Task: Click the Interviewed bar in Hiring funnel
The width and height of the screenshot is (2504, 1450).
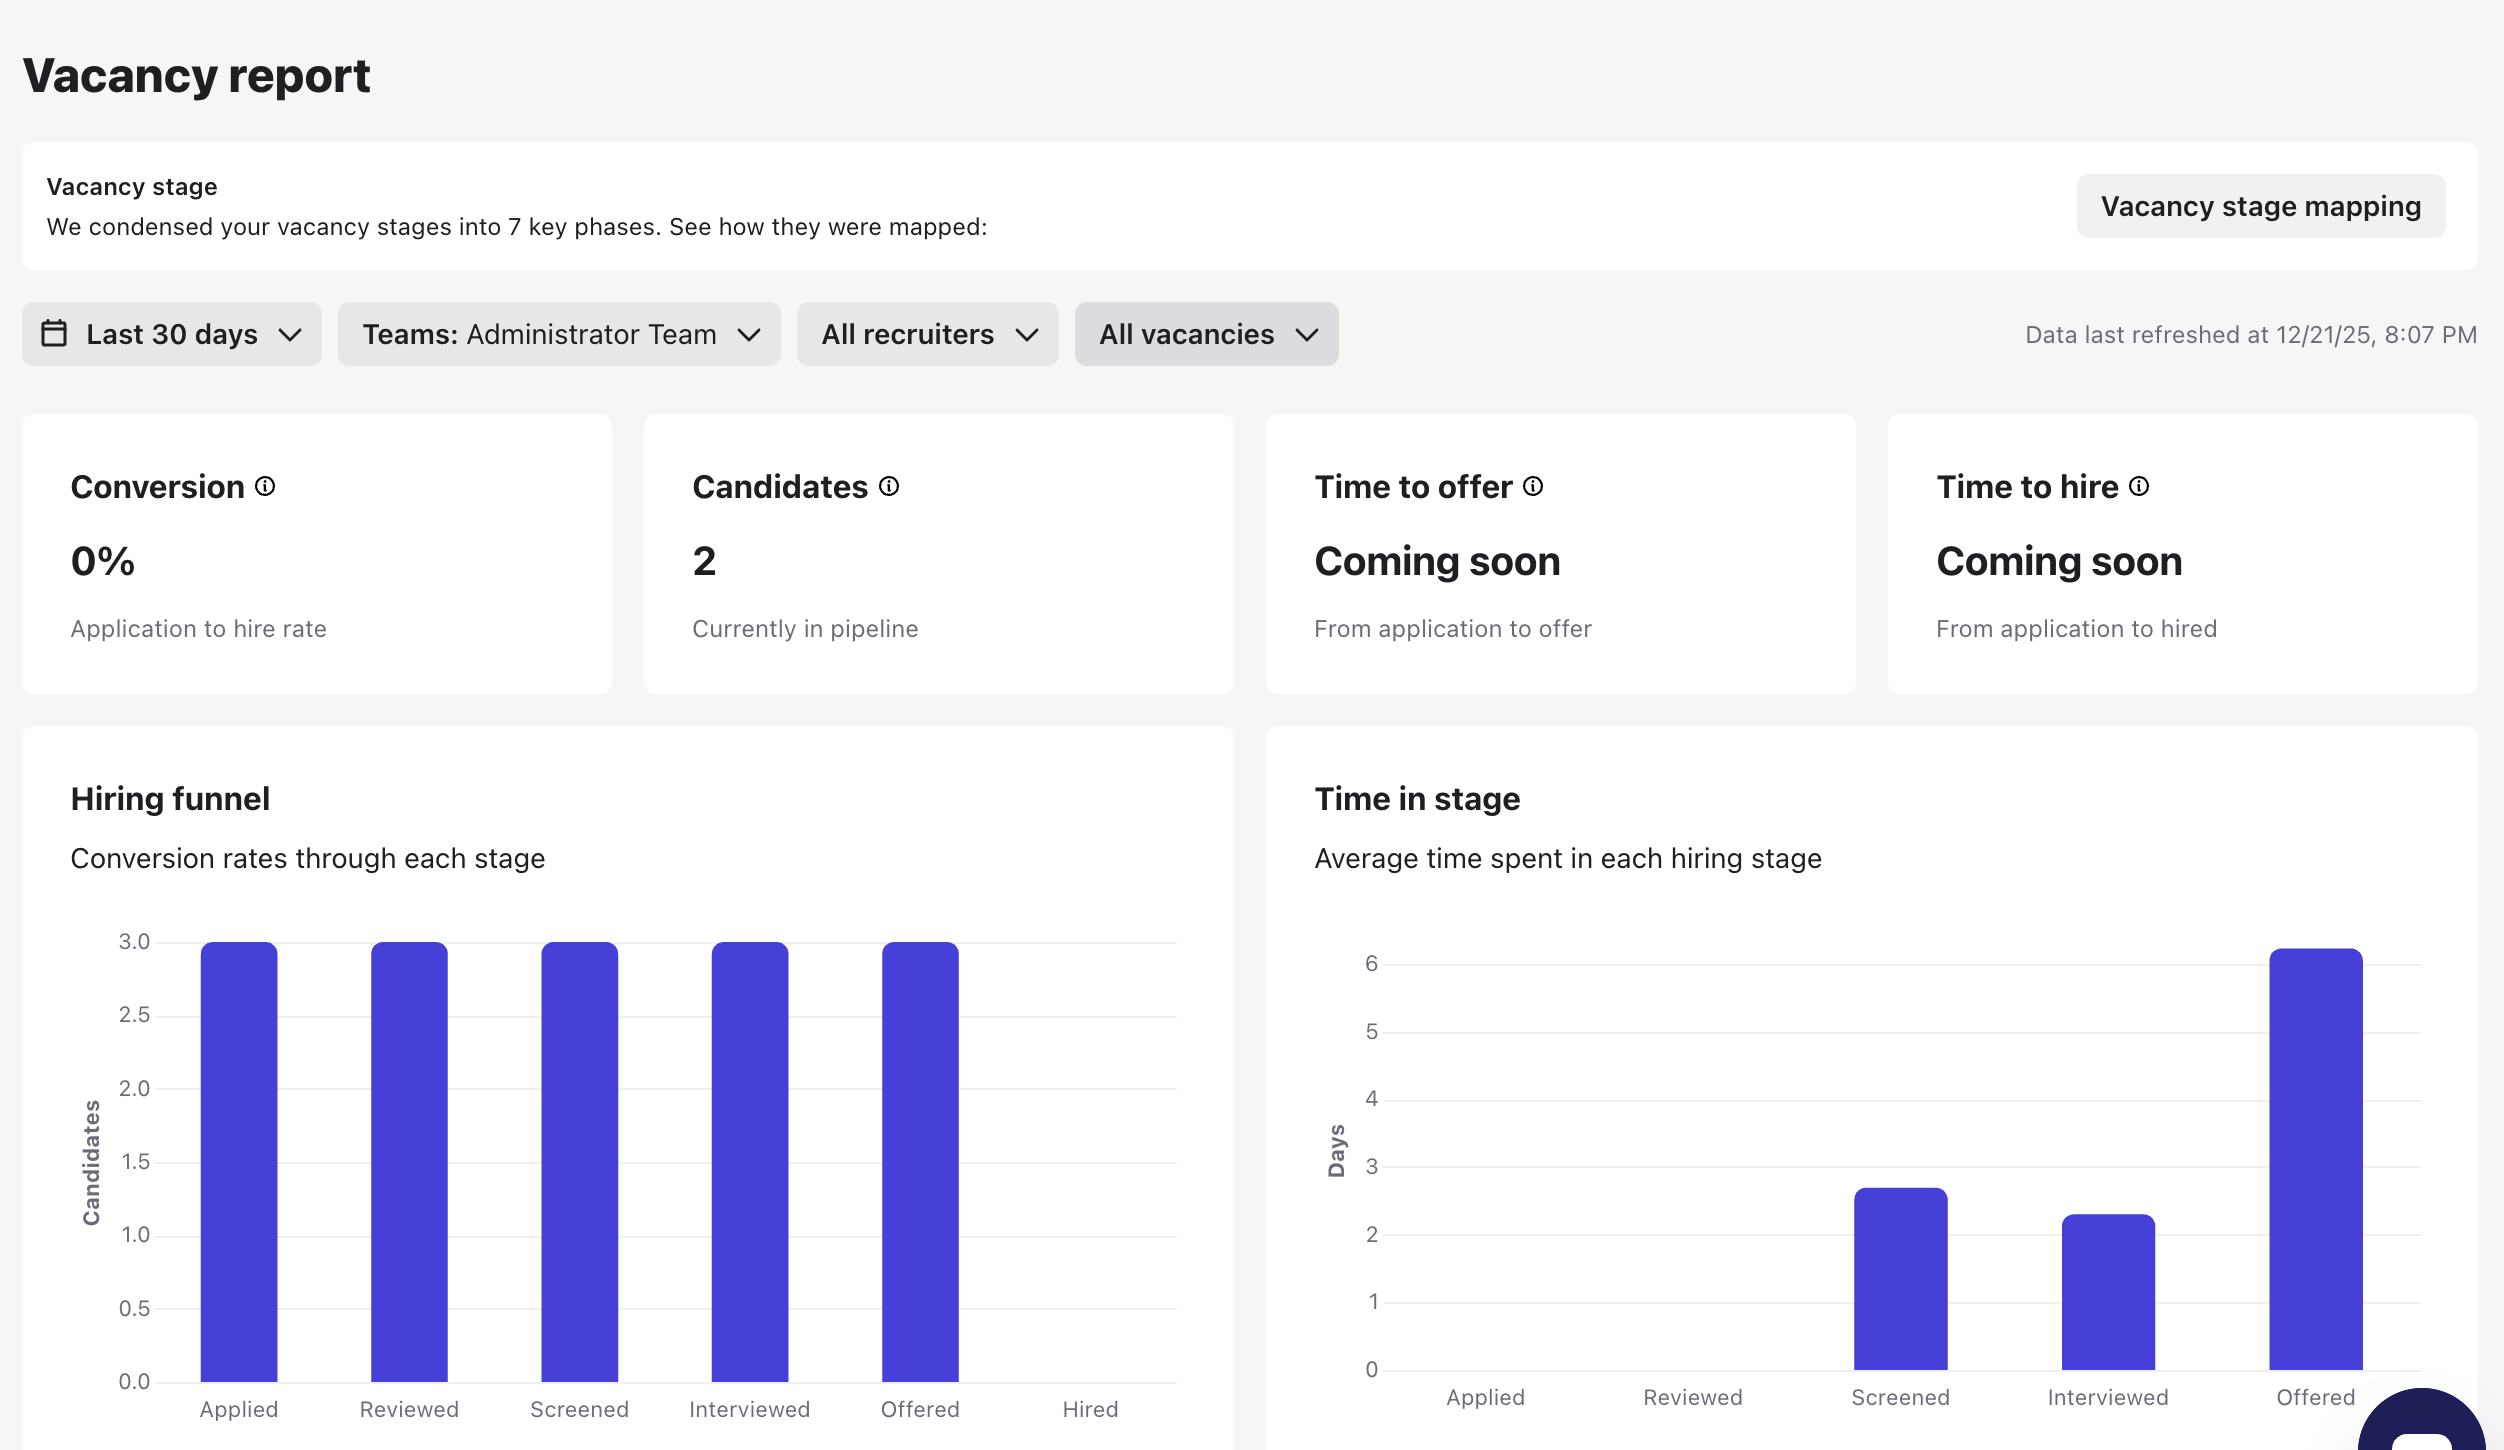Action: [x=750, y=1160]
